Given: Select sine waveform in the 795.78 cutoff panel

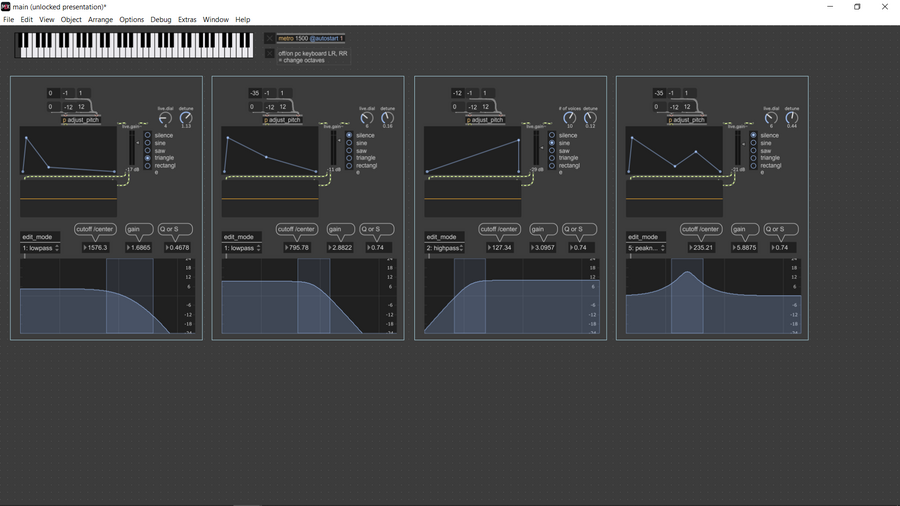Looking at the screenshot, I should (x=349, y=143).
